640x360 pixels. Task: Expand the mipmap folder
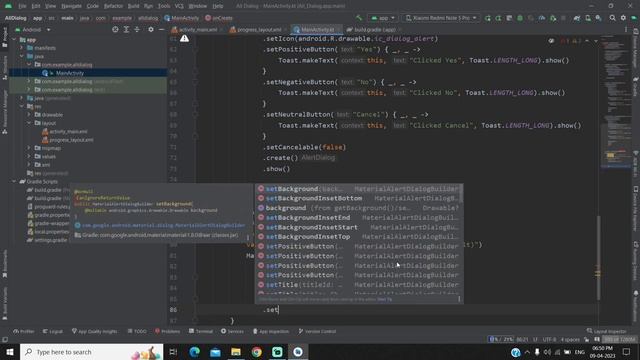29,148
